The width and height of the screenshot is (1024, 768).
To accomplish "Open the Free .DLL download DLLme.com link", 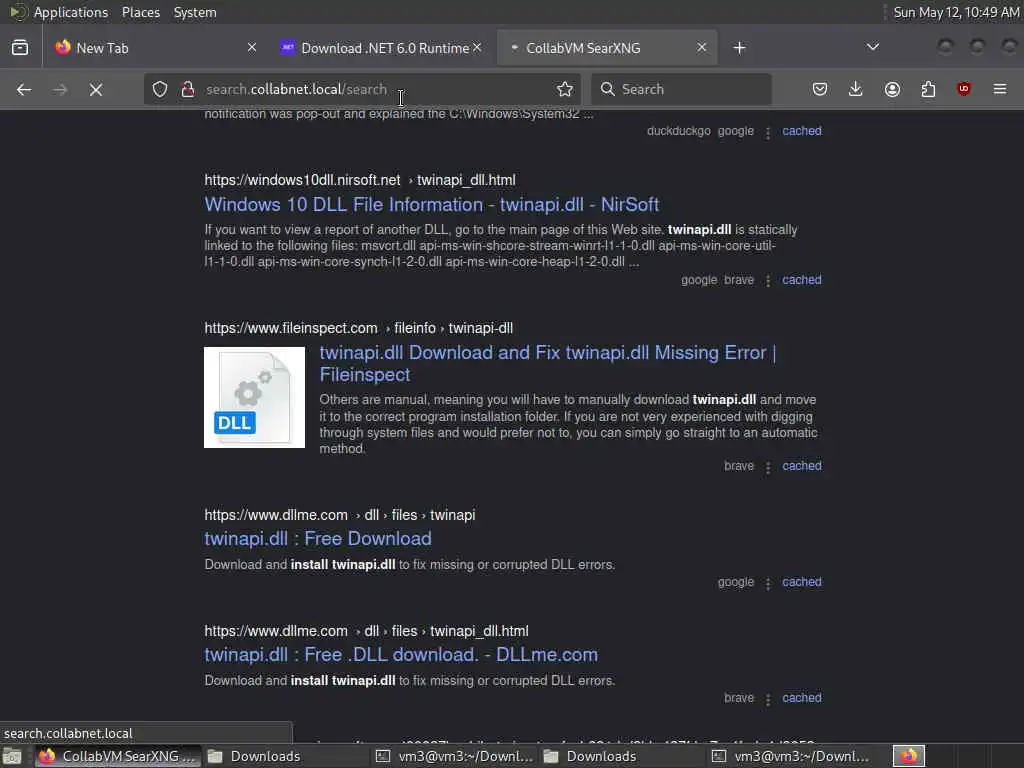I will click(401, 654).
